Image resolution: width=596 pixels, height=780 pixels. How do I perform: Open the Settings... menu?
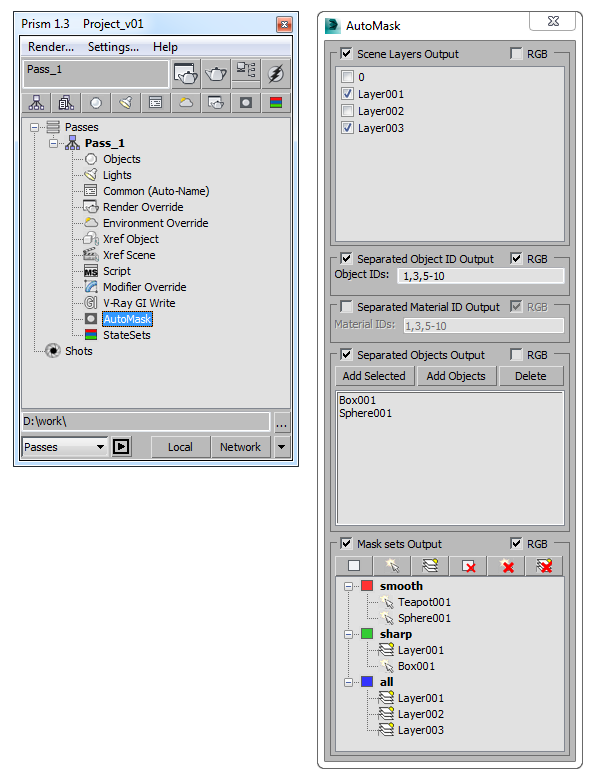coord(113,47)
